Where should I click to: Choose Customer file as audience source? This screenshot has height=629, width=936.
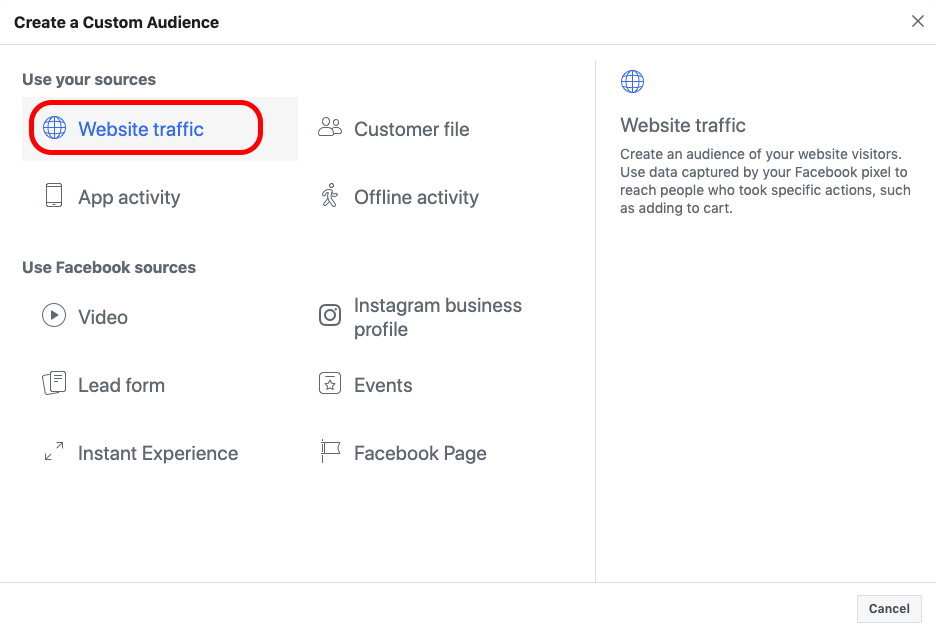tap(411, 129)
